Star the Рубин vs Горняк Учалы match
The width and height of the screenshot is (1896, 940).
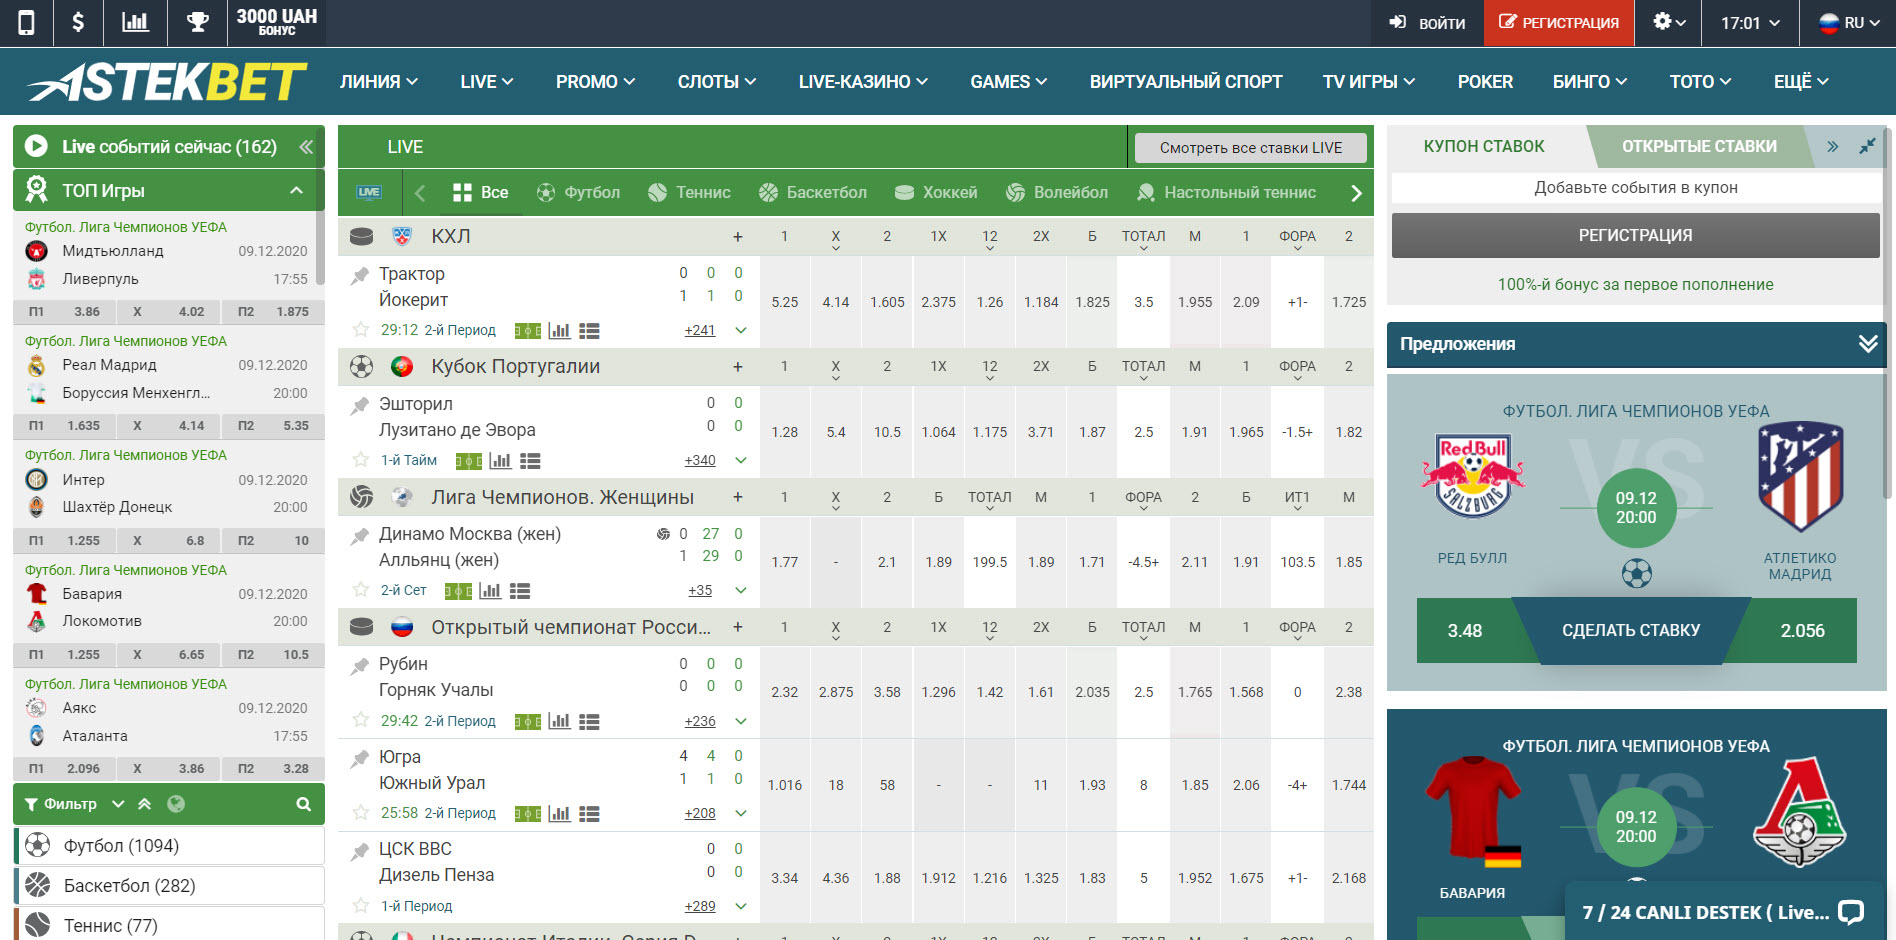pyautogui.click(x=361, y=720)
